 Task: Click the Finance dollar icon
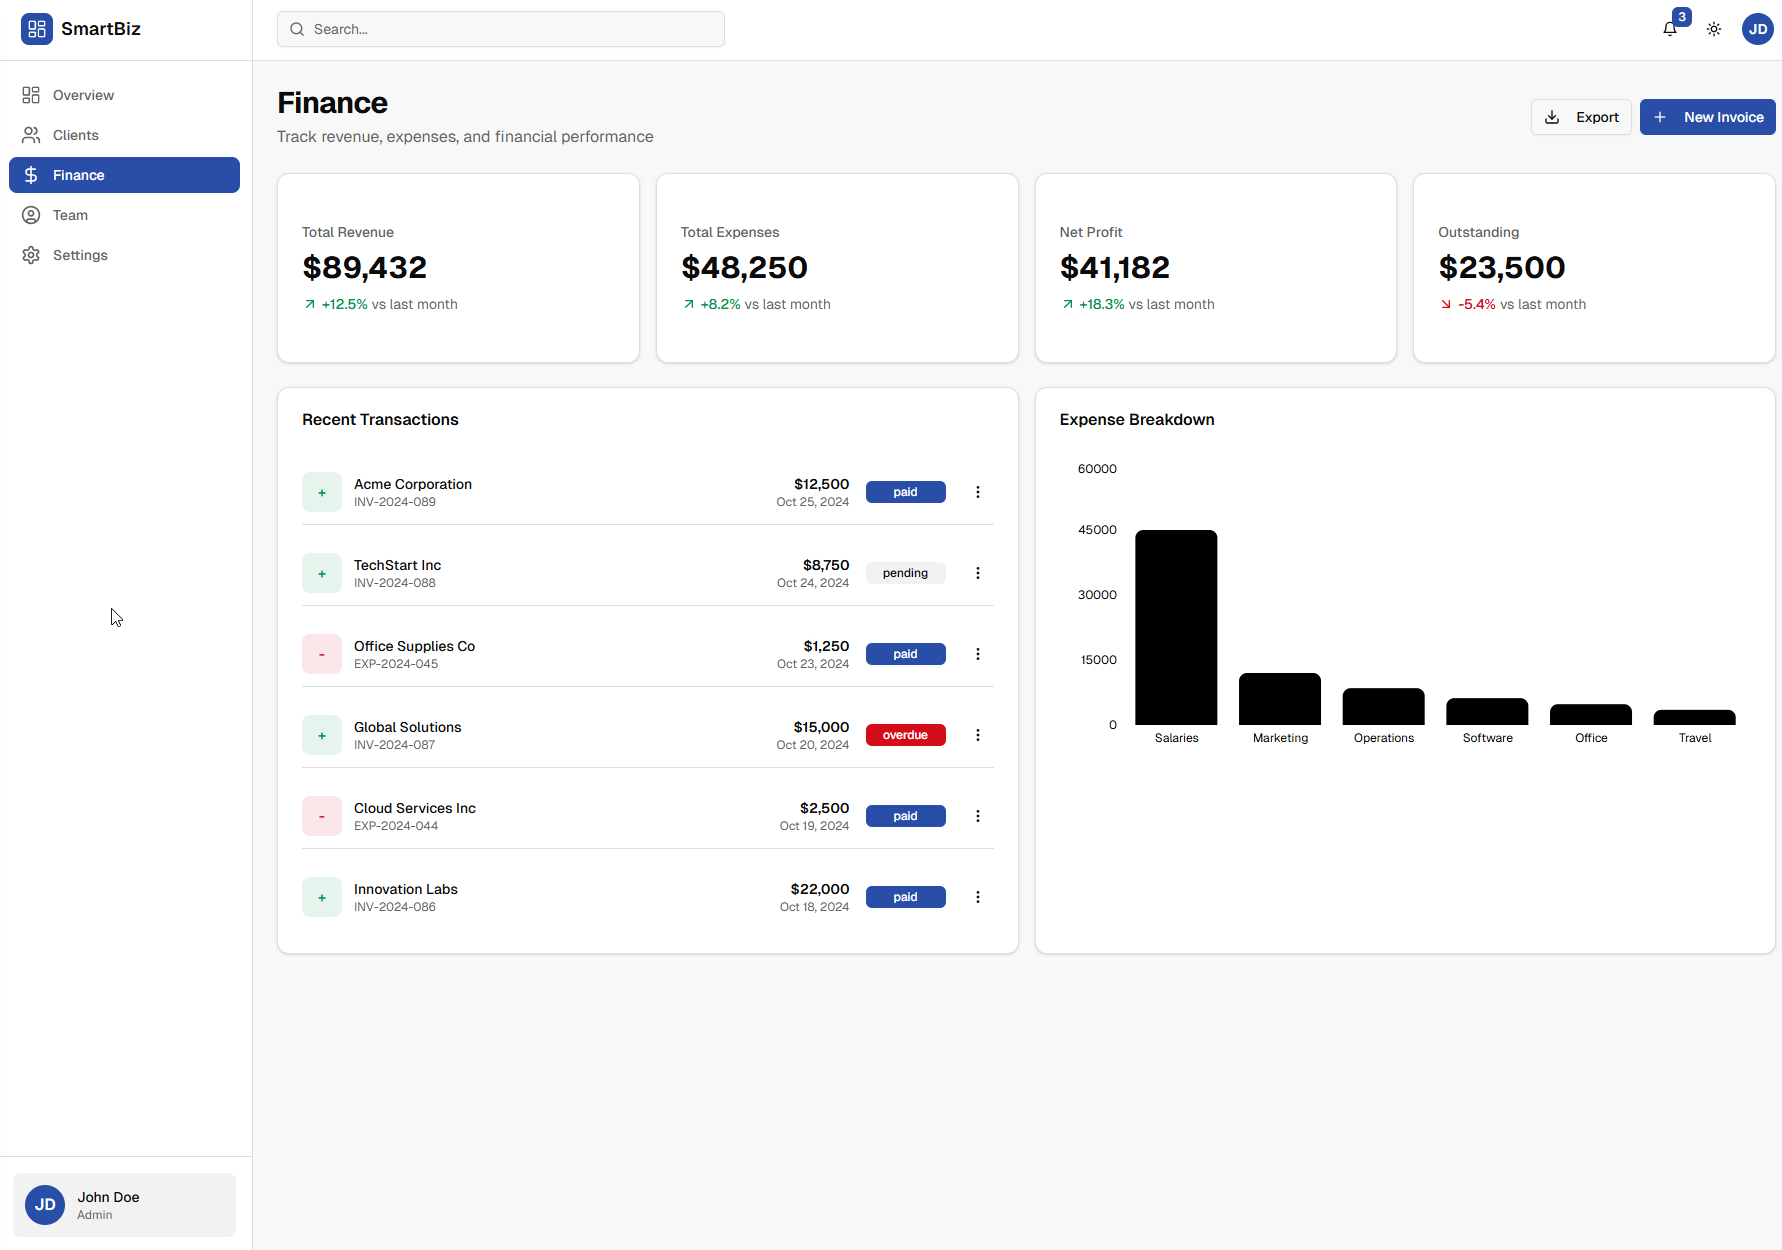pos(31,175)
